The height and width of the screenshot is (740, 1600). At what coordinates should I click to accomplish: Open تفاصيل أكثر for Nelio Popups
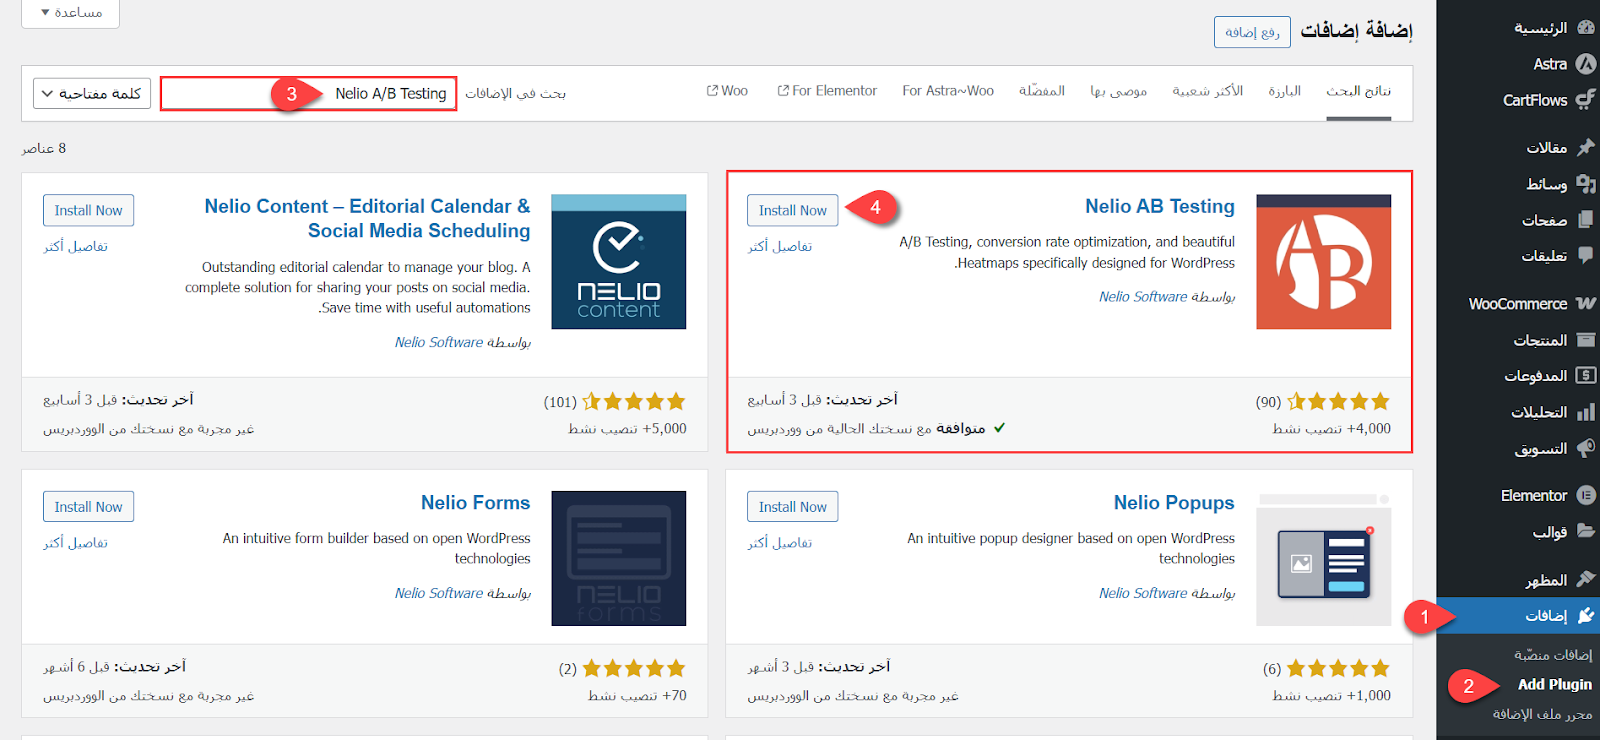click(x=780, y=543)
